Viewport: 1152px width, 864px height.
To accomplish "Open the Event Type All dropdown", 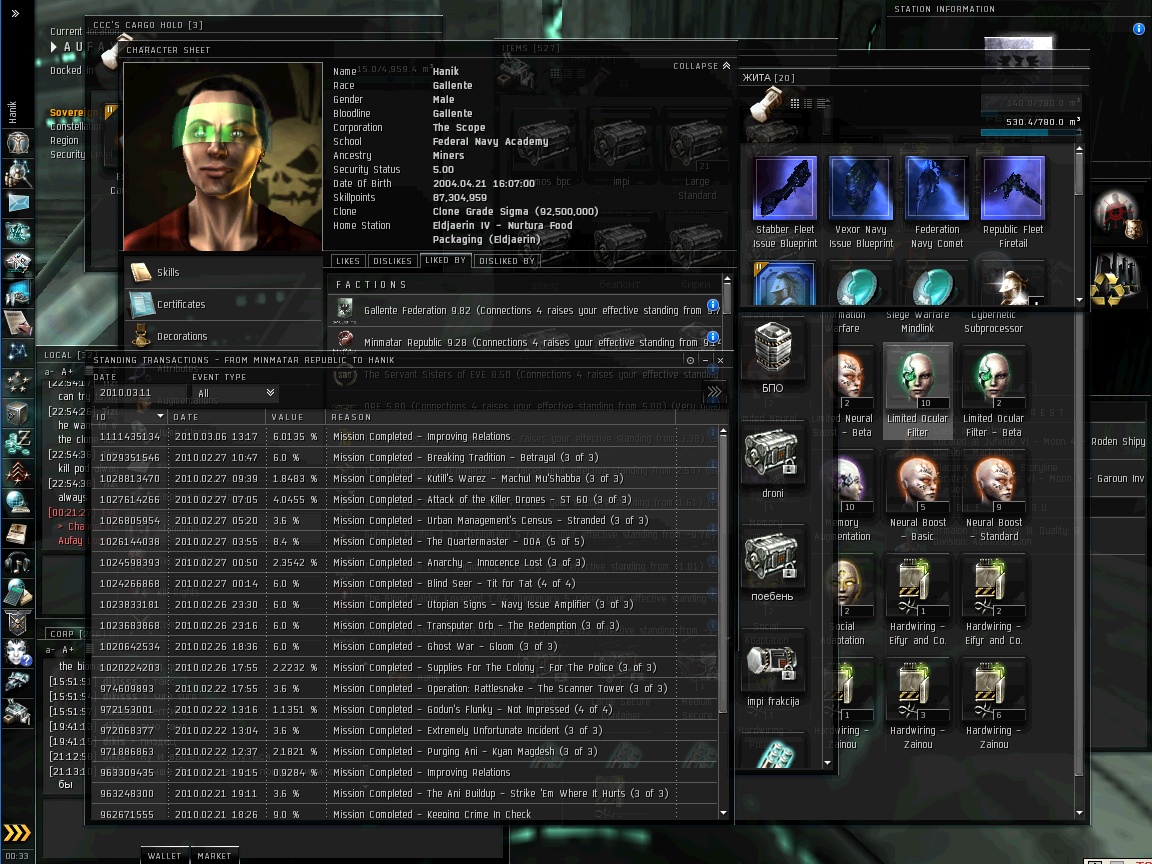I will pyautogui.click(x=235, y=393).
